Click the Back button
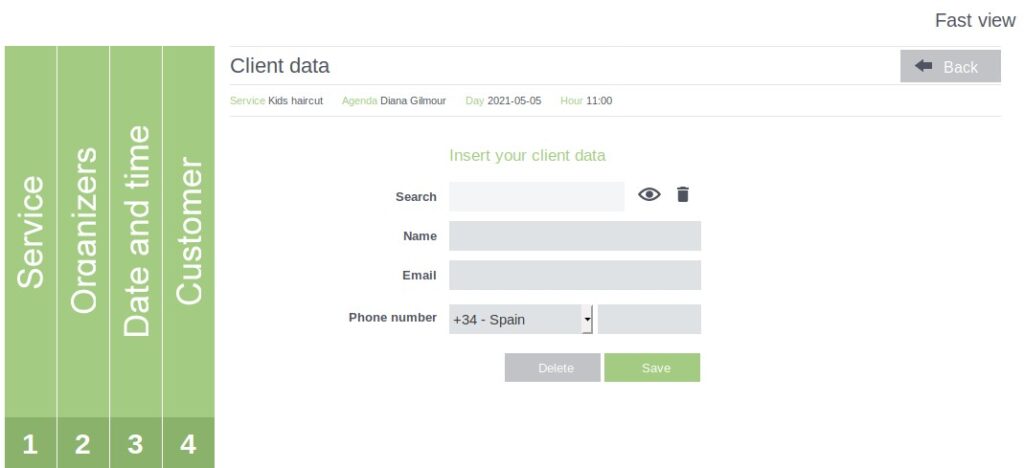 pos(950,66)
